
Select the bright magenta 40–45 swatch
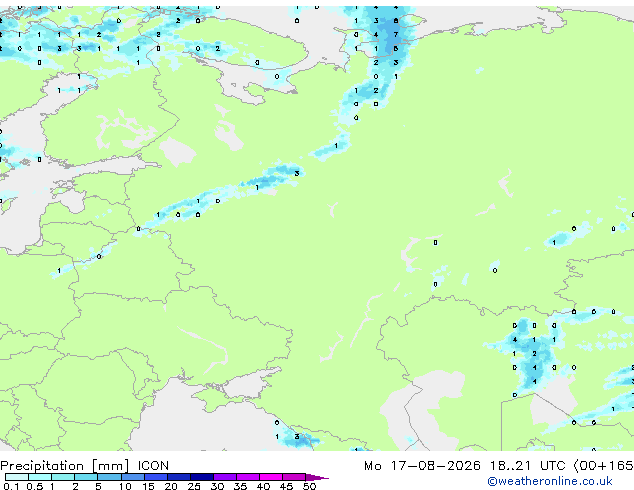point(271,477)
